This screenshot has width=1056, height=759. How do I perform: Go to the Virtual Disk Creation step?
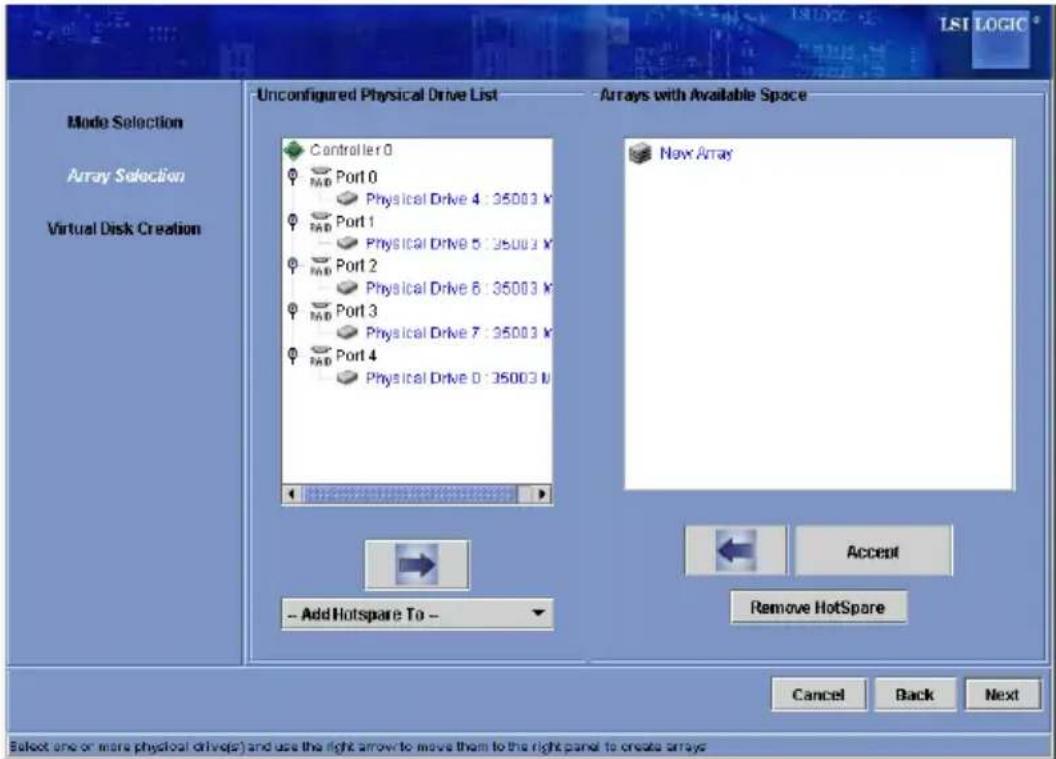pyautogui.click(x=124, y=229)
